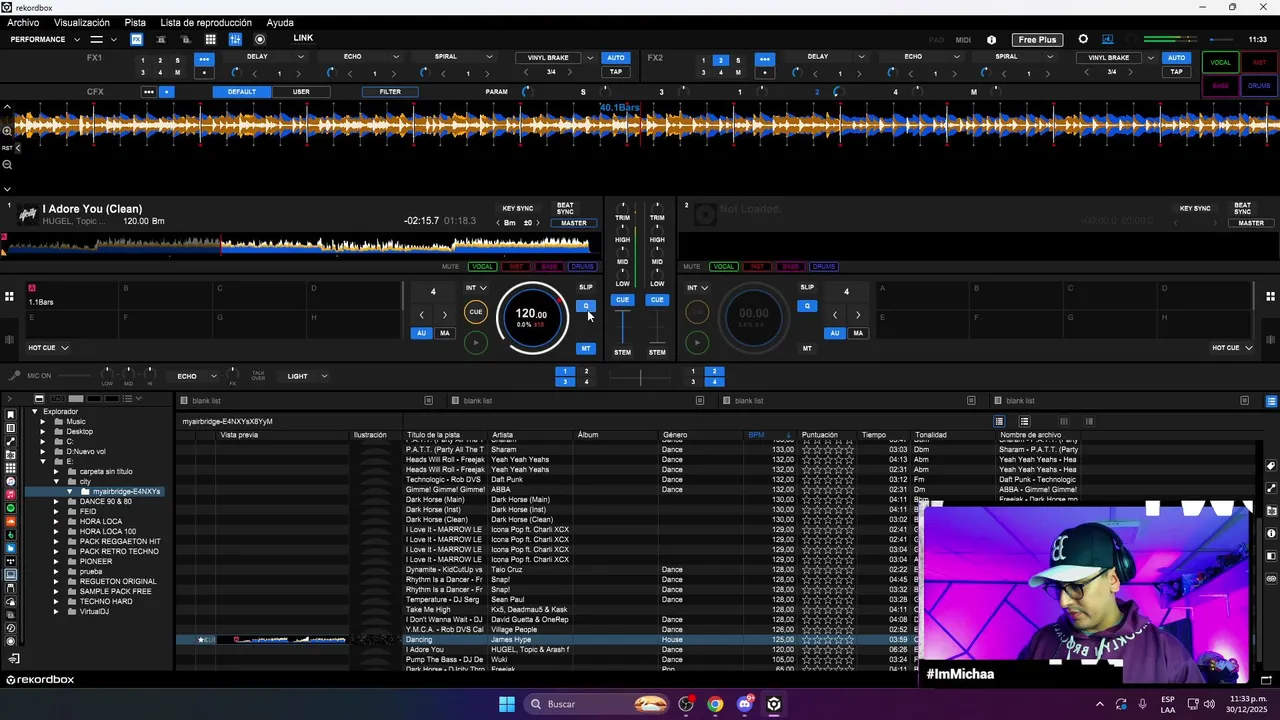This screenshot has height=720, width=1280.
Task: Open the rekordbox settings gear
Action: click(x=1083, y=40)
